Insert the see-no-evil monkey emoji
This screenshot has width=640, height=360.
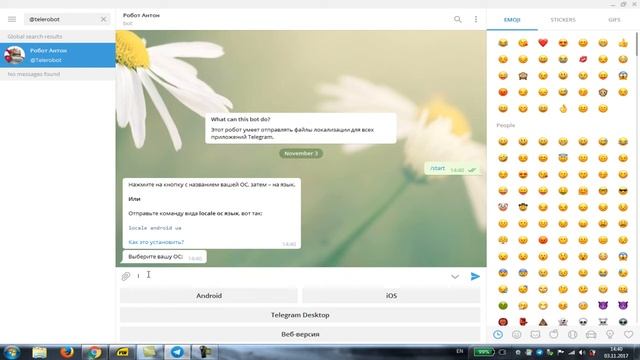[x=523, y=76]
